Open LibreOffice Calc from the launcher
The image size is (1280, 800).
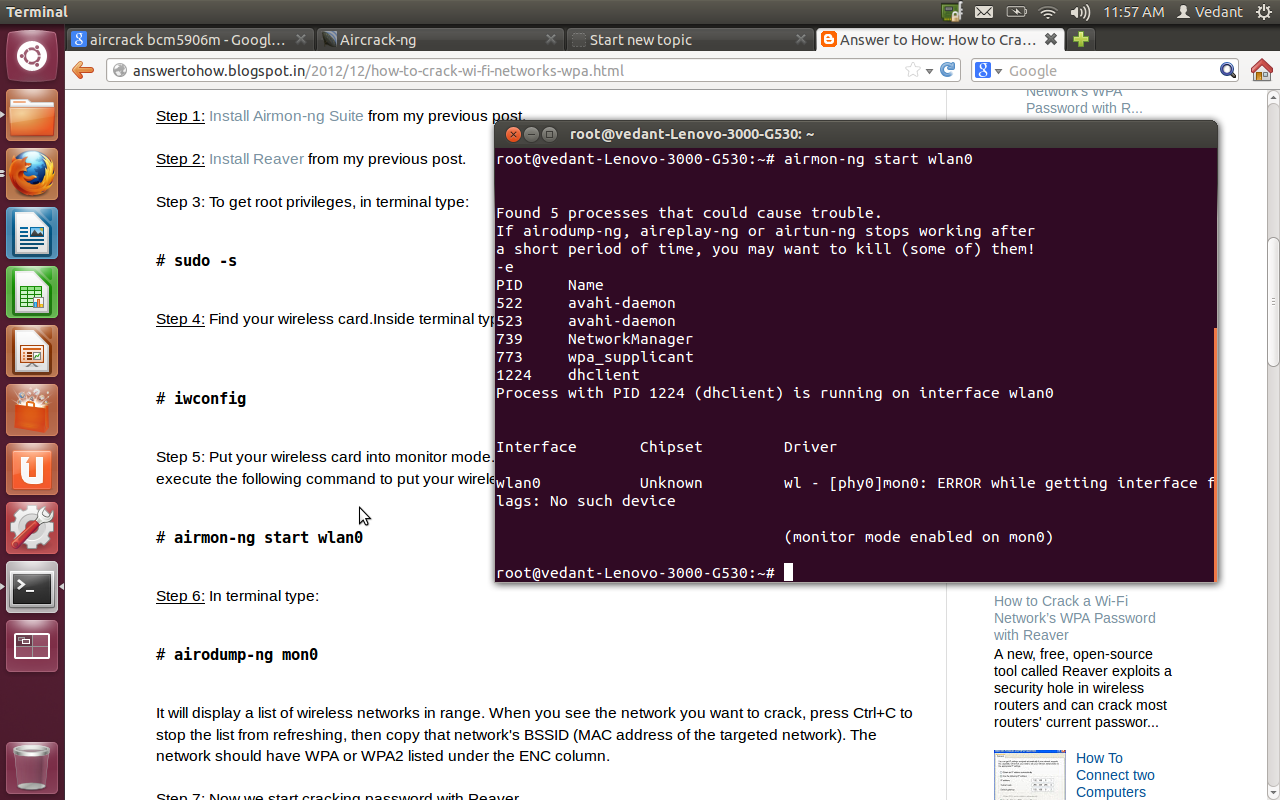coord(32,292)
